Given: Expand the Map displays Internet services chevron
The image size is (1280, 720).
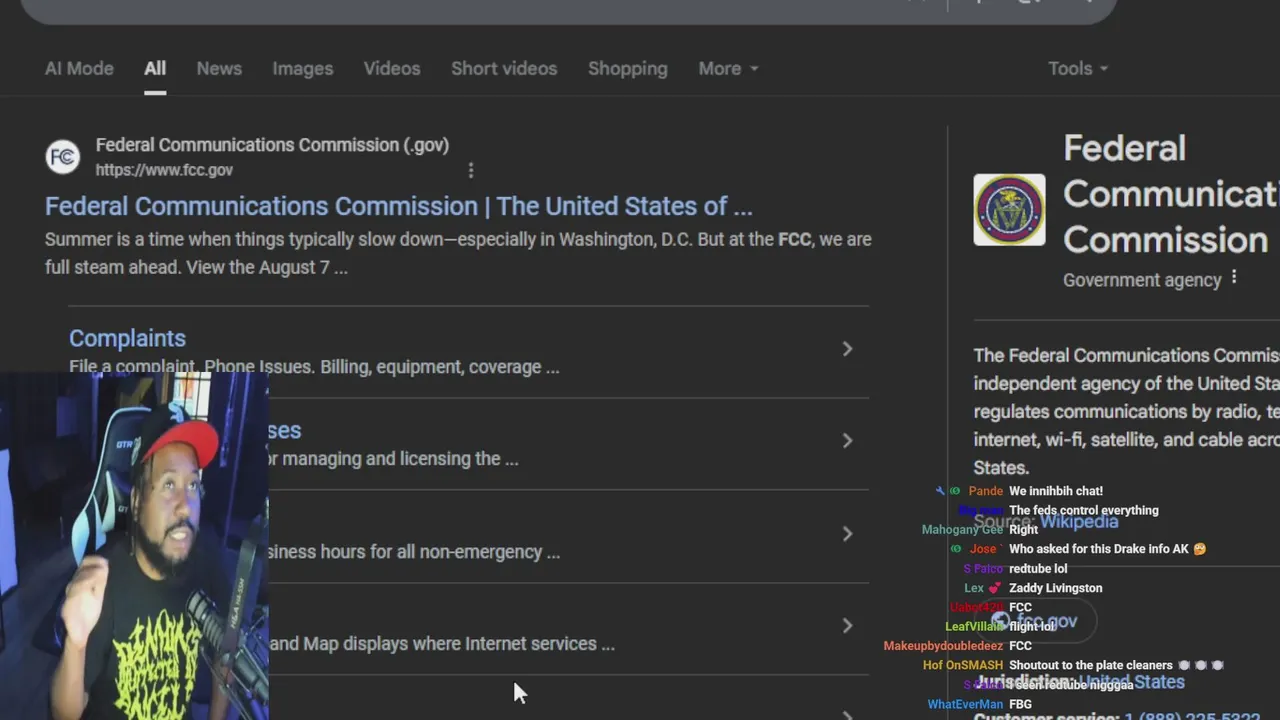Looking at the screenshot, I should click(847, 626).
